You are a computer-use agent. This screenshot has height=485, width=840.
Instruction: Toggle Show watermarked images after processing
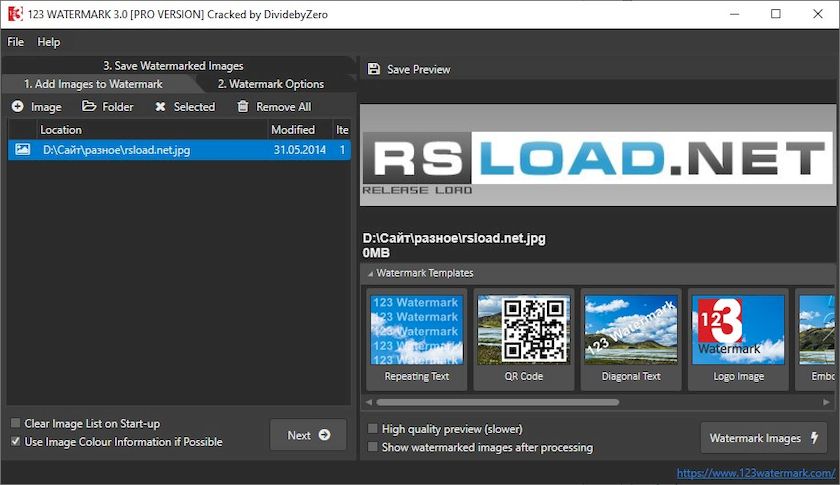click(x=373, y=447)
